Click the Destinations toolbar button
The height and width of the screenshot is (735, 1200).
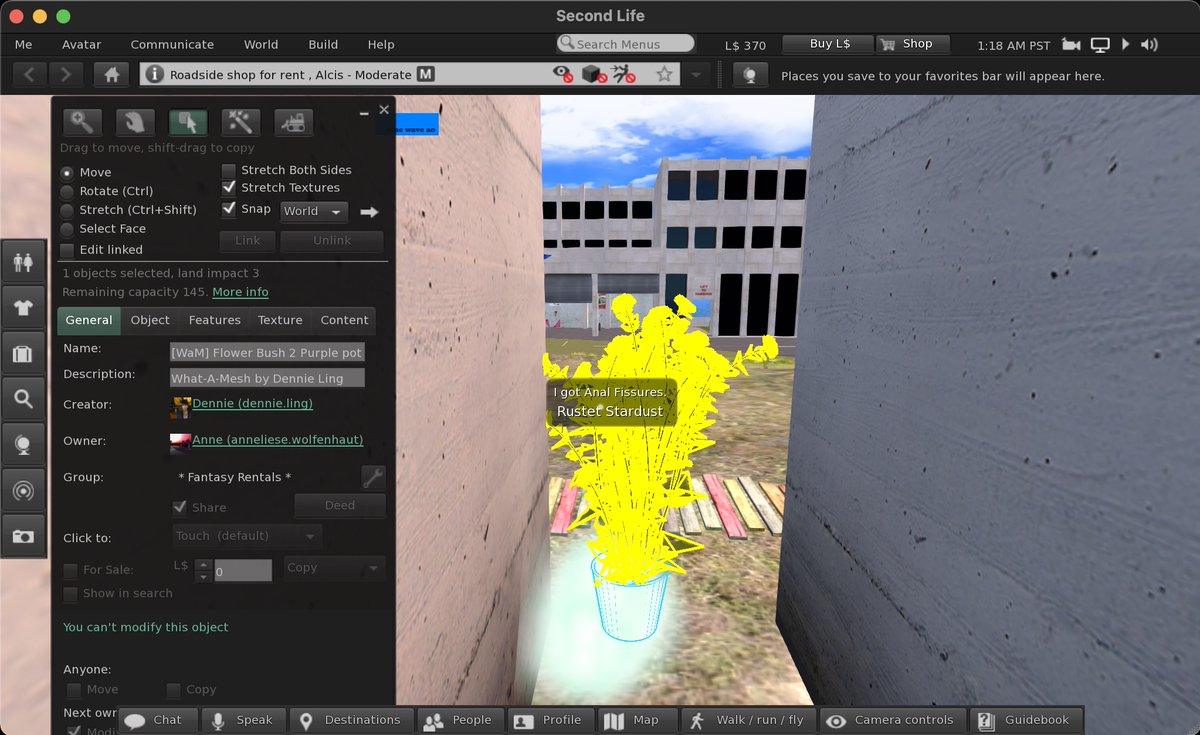point(350,720)
